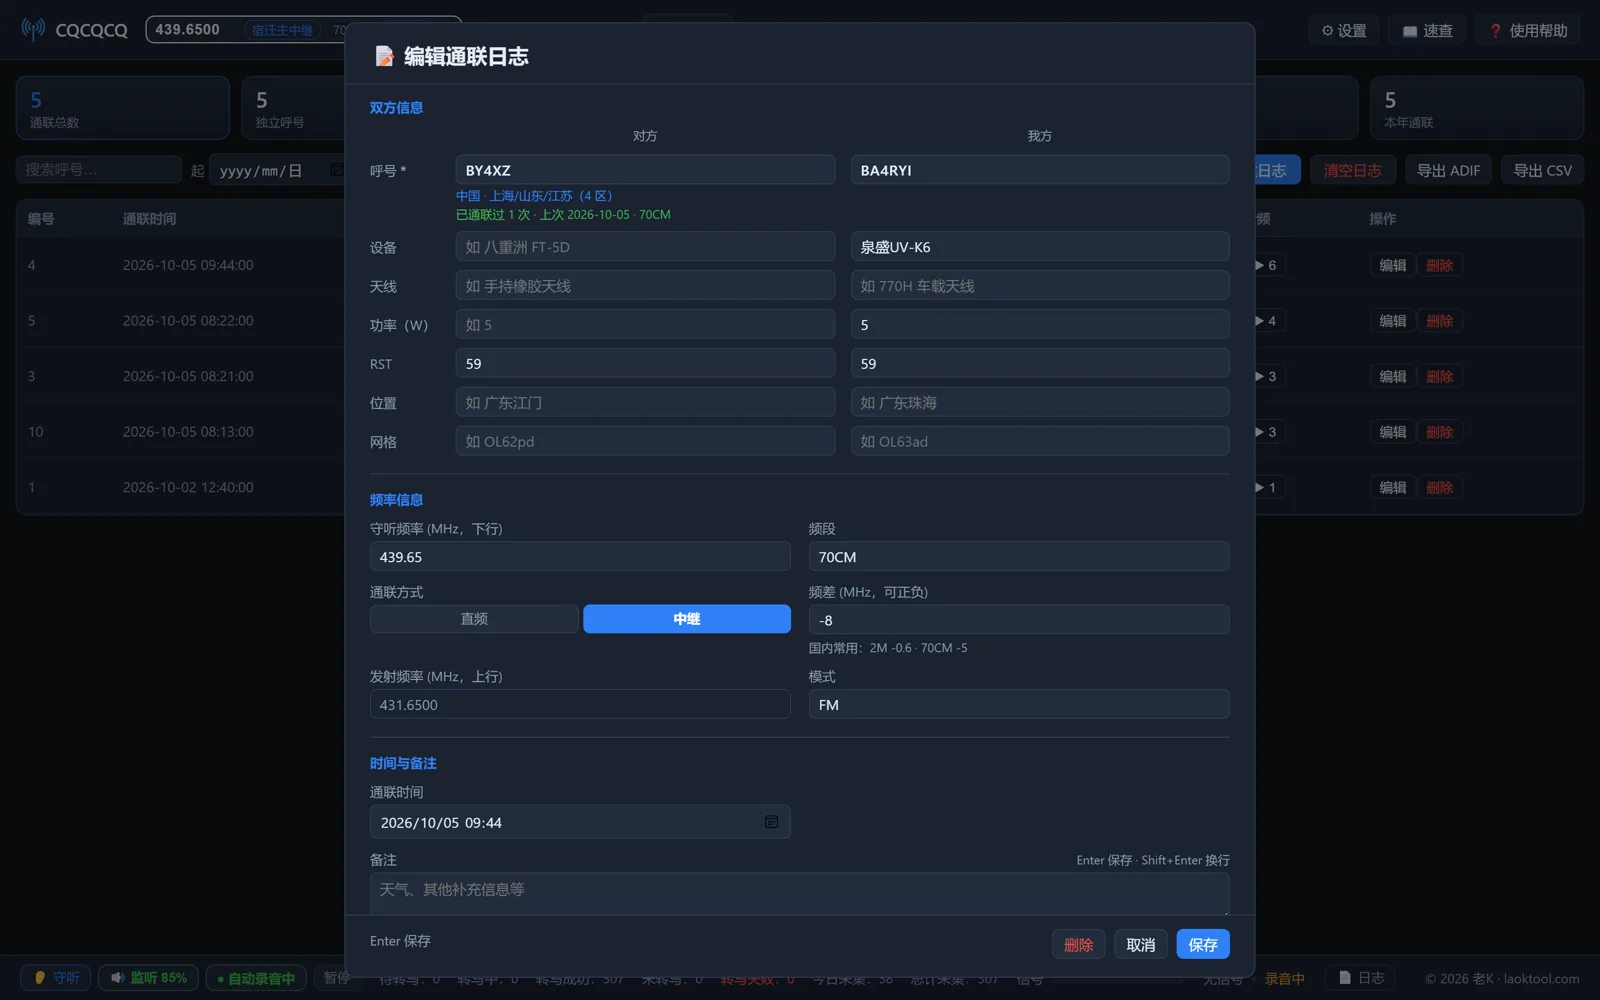
Task: Click the dialog's red 删除 button
Action: (x=1079, y=944)
